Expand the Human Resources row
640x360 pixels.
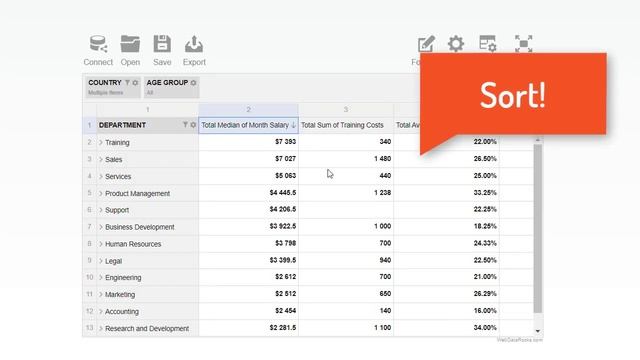pos(101,244)
